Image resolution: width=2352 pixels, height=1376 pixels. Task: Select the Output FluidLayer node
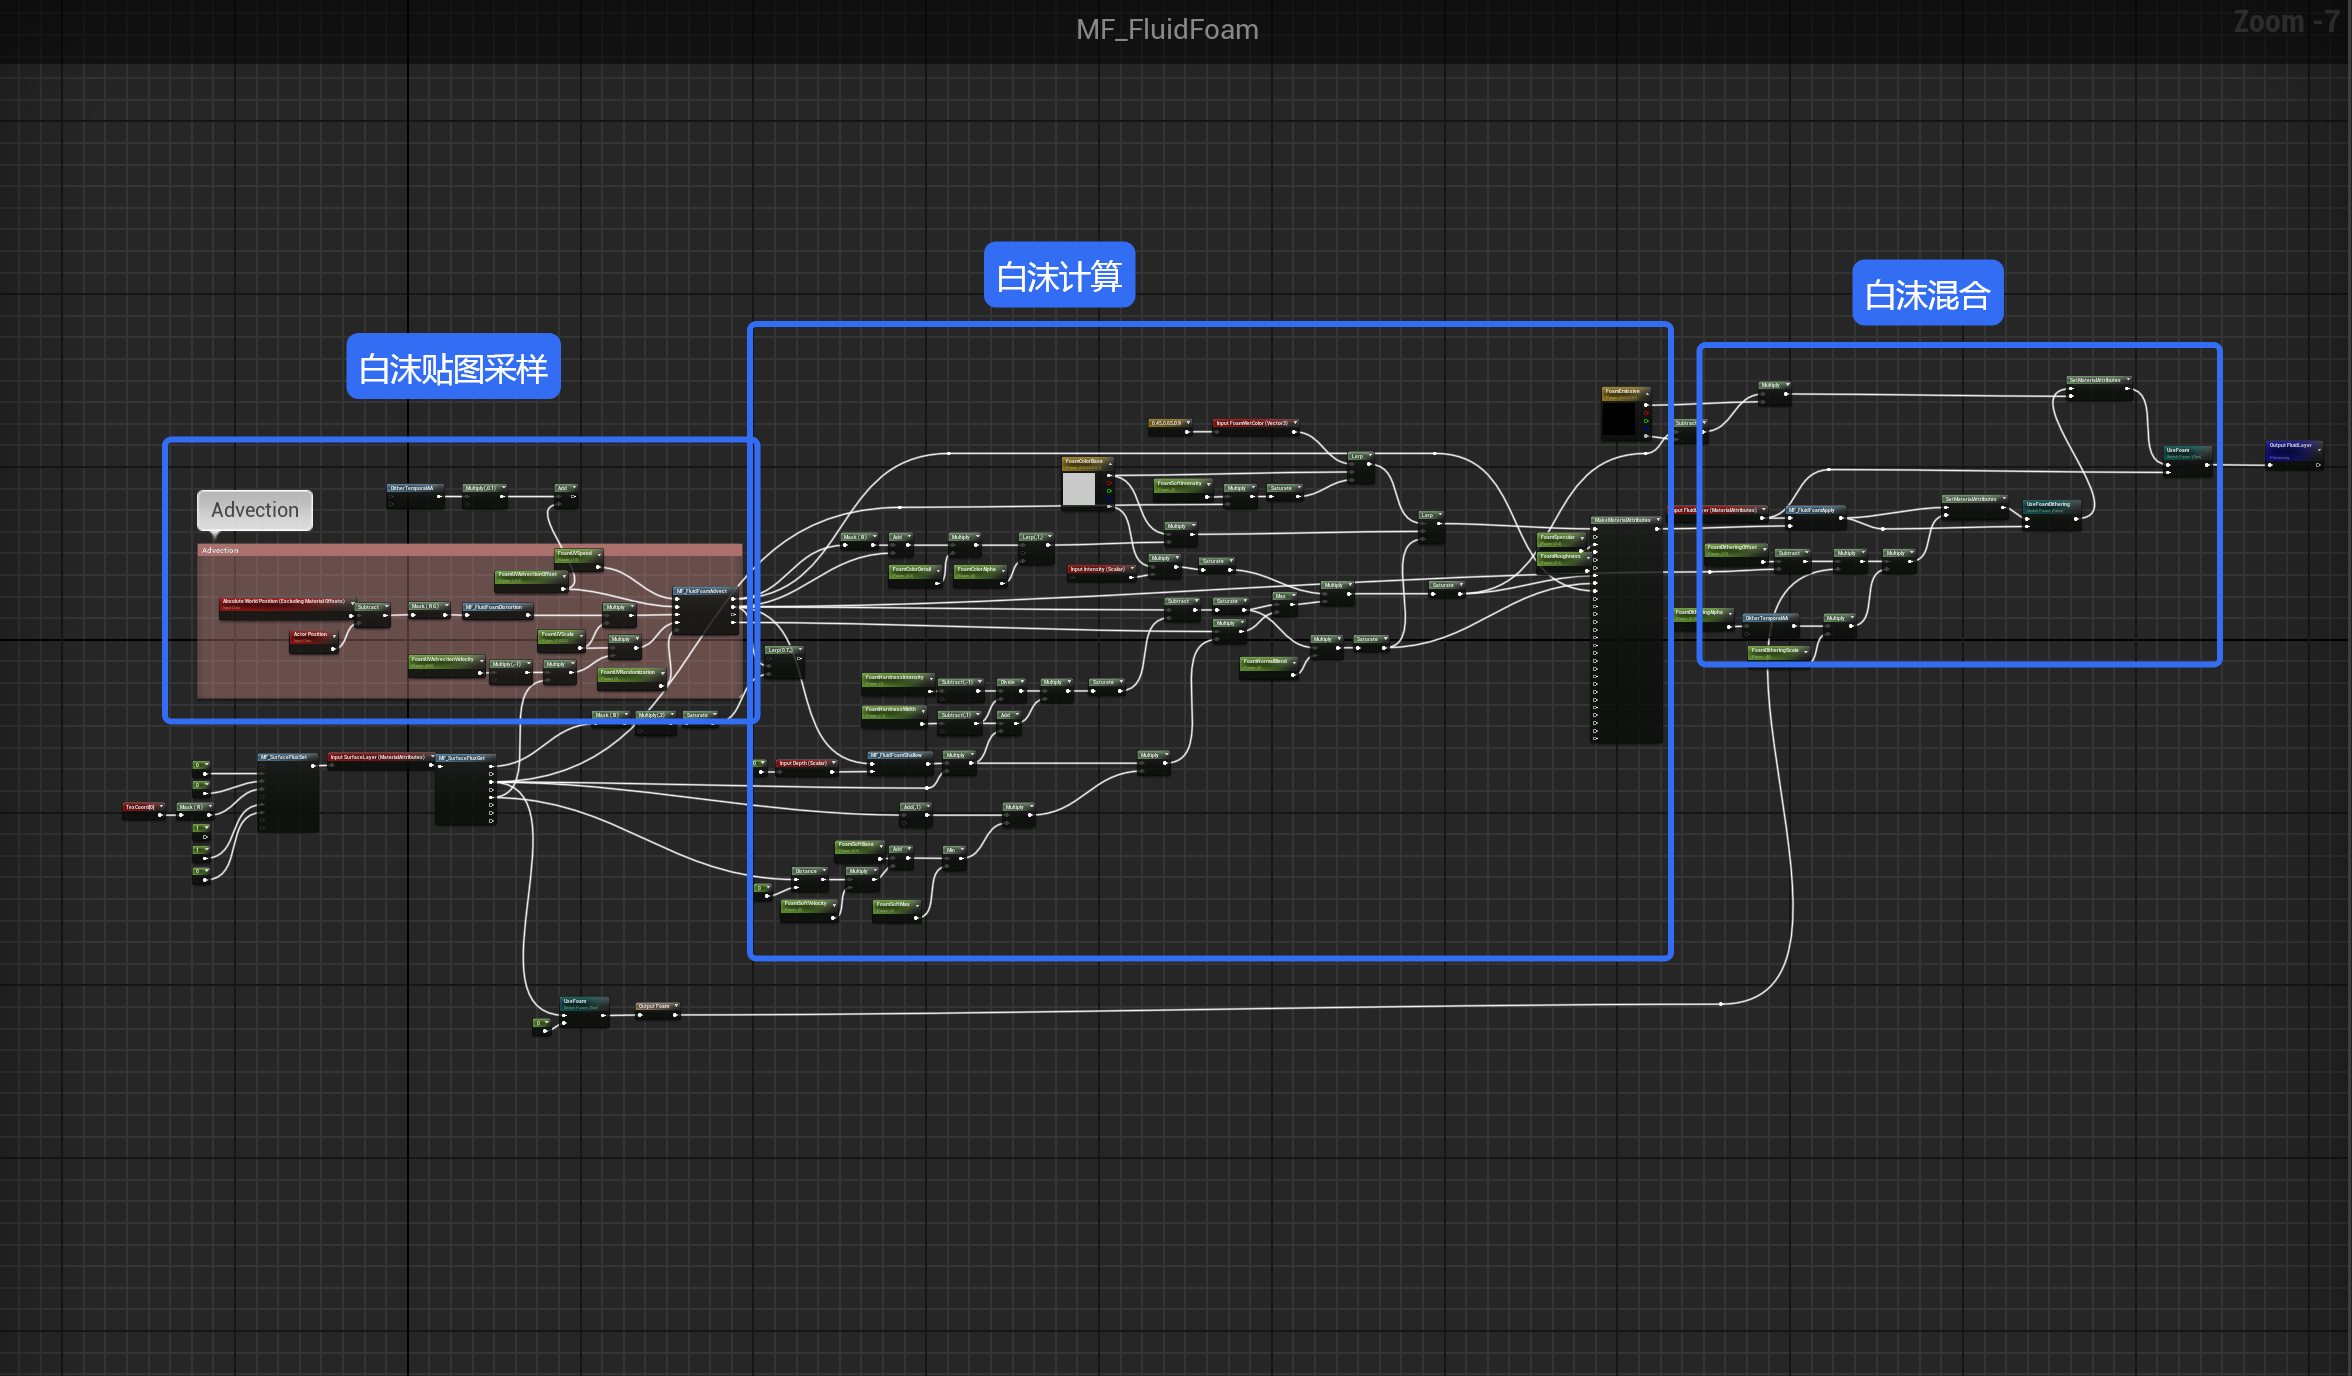click(2291, 446)
